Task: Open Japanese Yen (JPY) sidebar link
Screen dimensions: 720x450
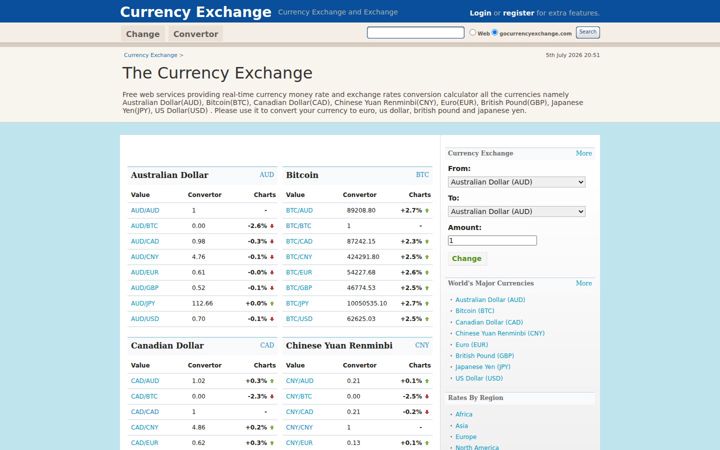Action: coord(483,367)
